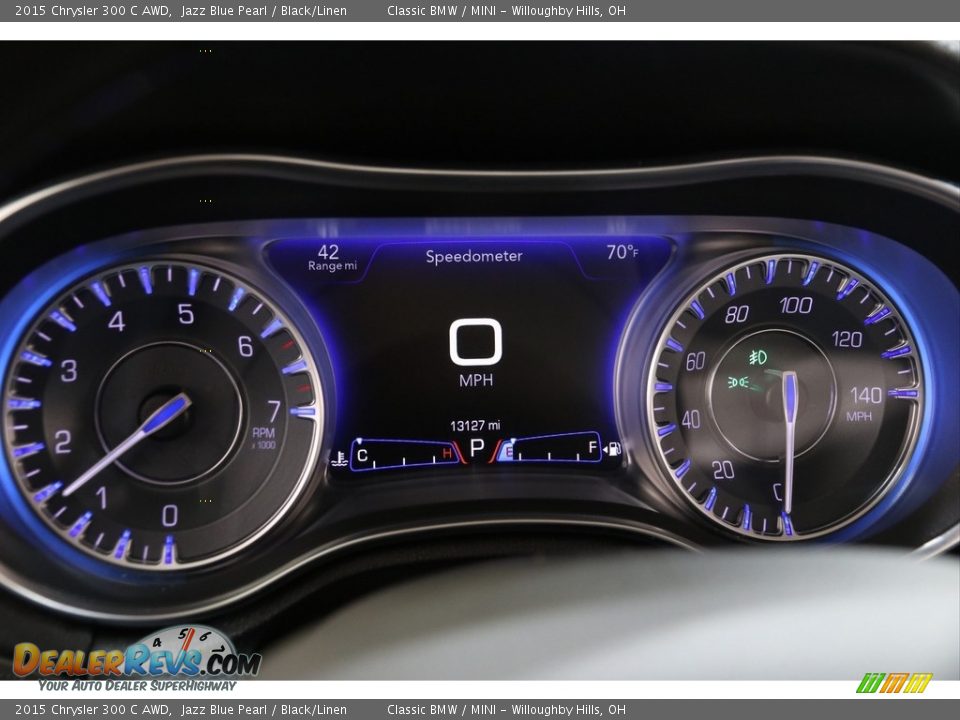
Task: Click the 'Speedometer' title on center display
Action: point(474,256)
